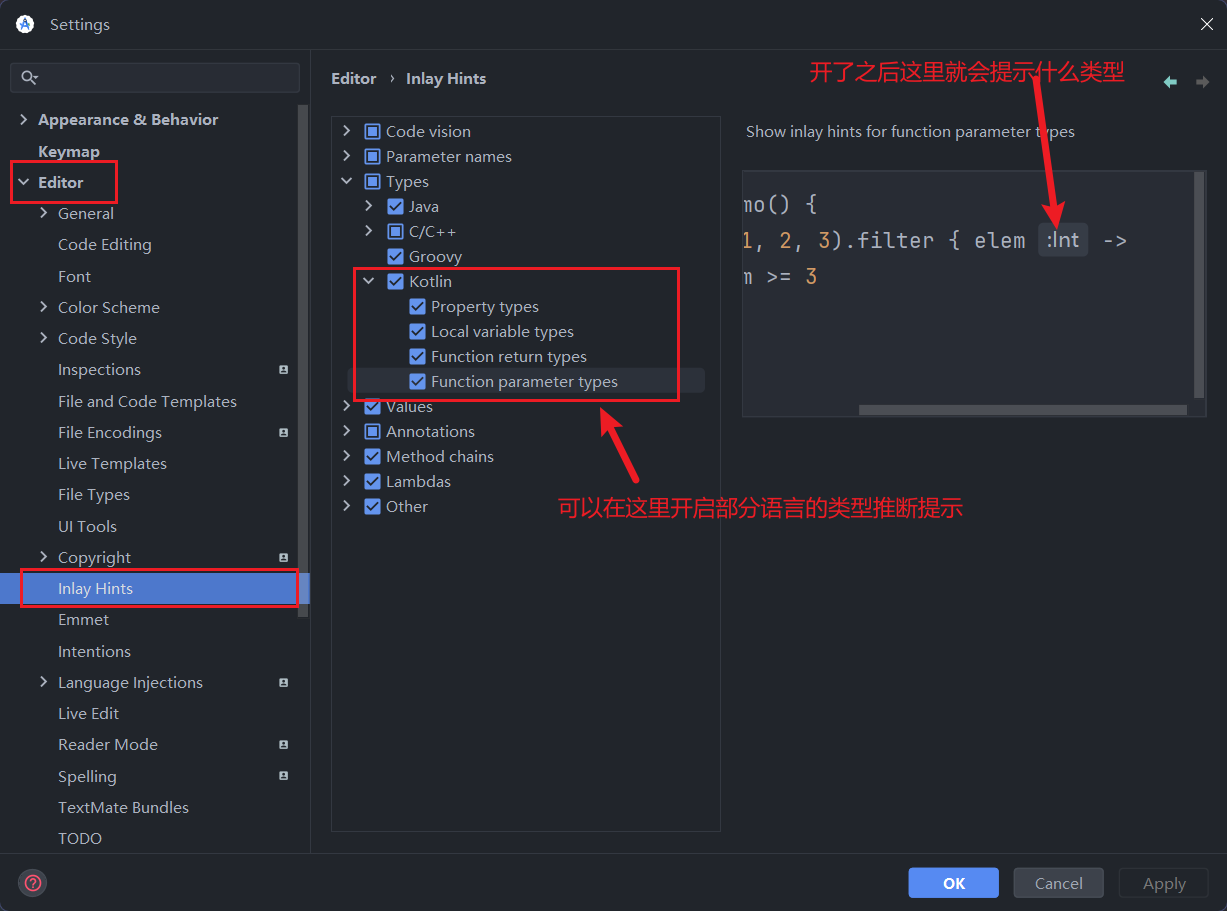
Task: Disable the Groovy type hints checkbox
Action: point(396,257)
